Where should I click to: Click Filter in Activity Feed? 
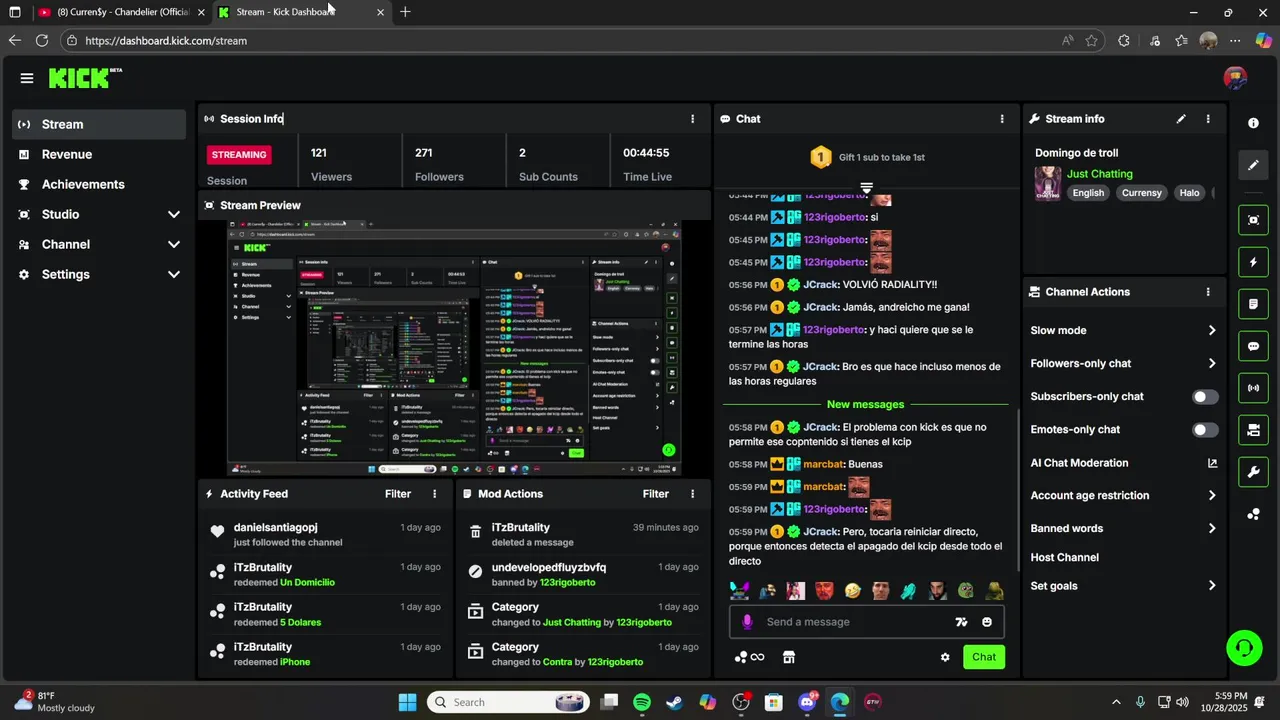click(x=398, y=494)
